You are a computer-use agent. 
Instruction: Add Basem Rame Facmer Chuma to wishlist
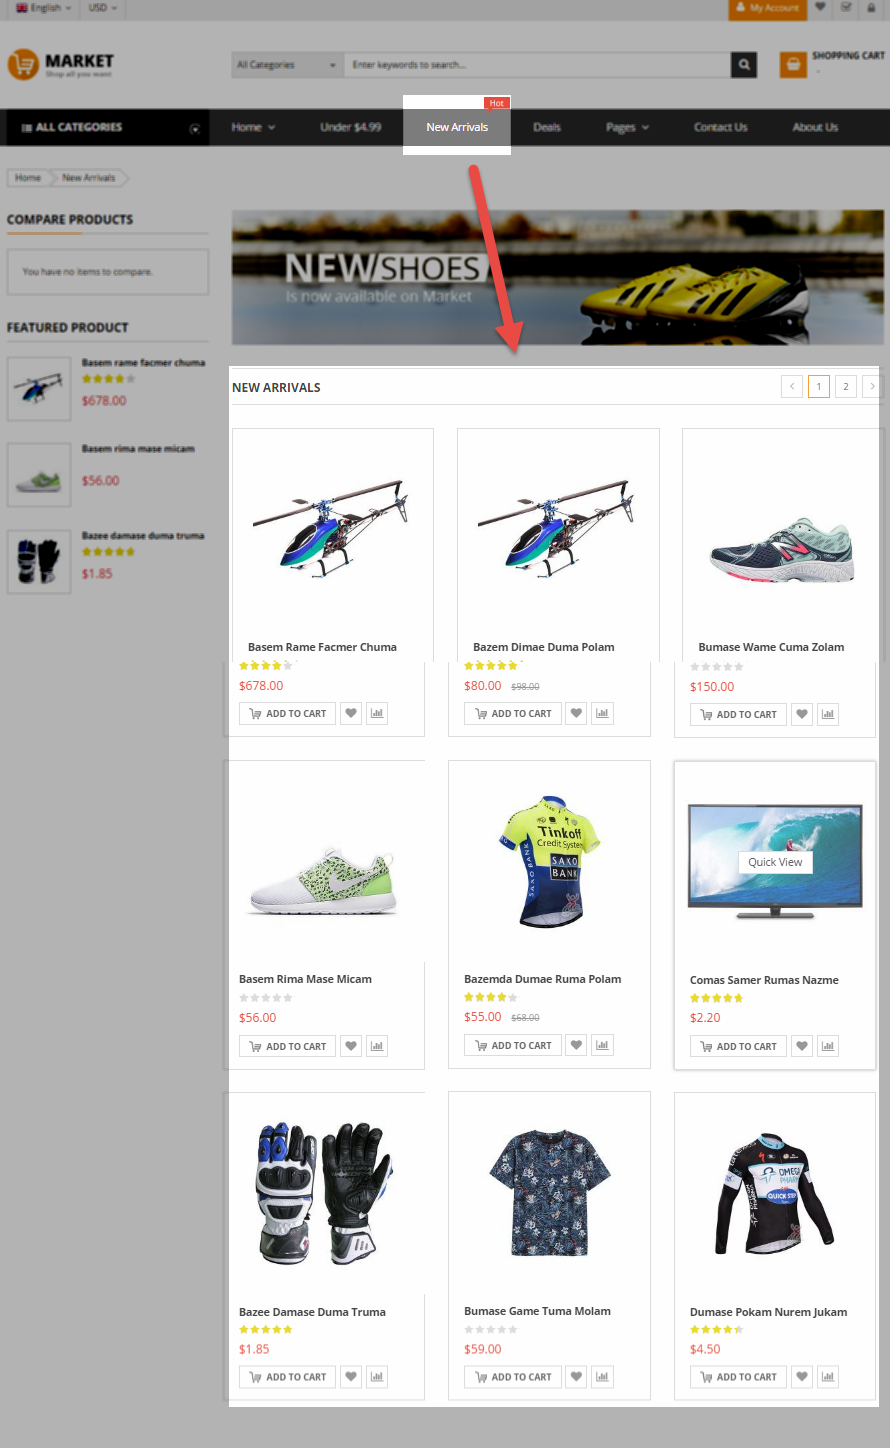click(351, 714)
